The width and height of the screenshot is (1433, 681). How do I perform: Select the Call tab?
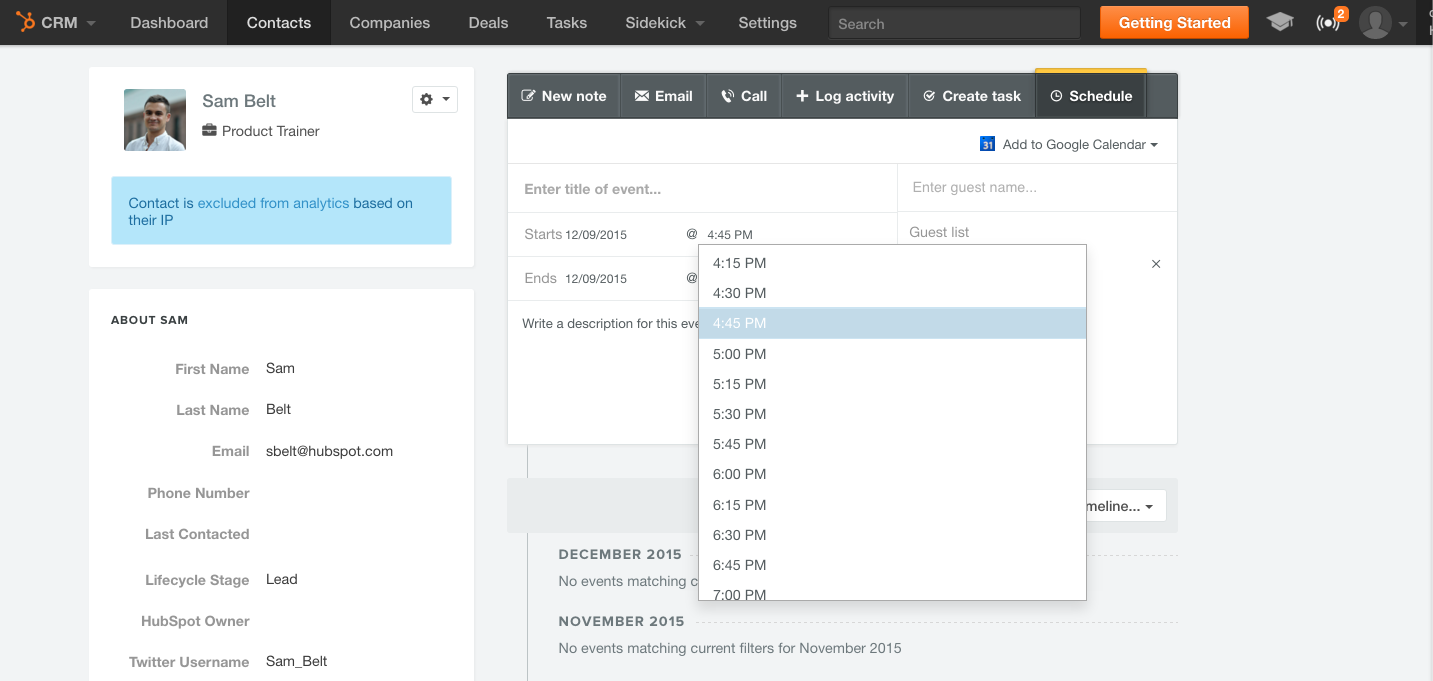click(743, 96)
